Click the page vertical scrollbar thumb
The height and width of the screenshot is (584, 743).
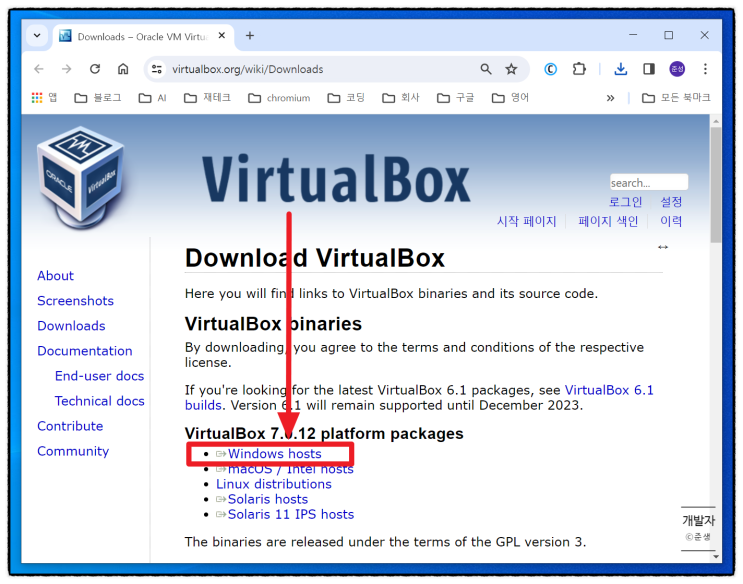pos(716,185)
